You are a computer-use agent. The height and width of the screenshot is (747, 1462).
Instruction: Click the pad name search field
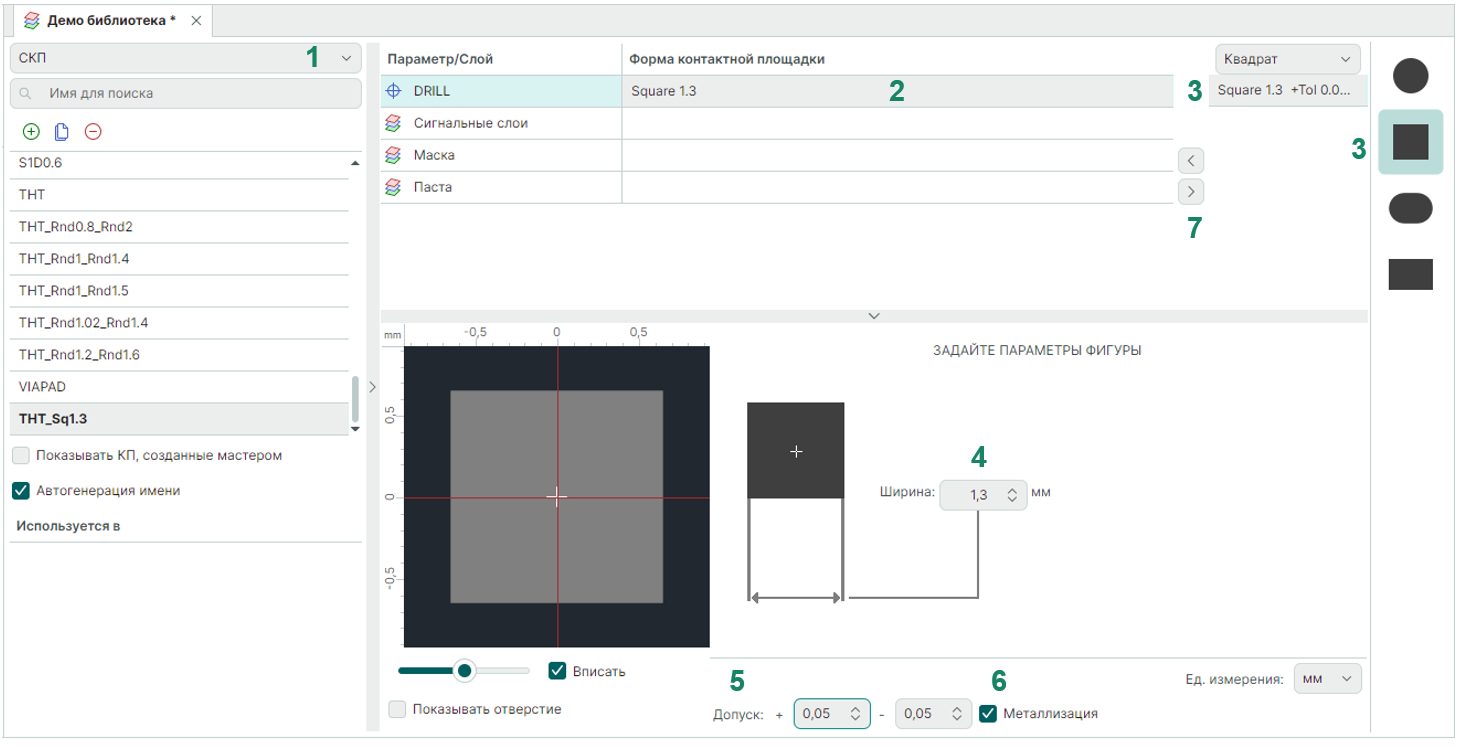[195, 93]
